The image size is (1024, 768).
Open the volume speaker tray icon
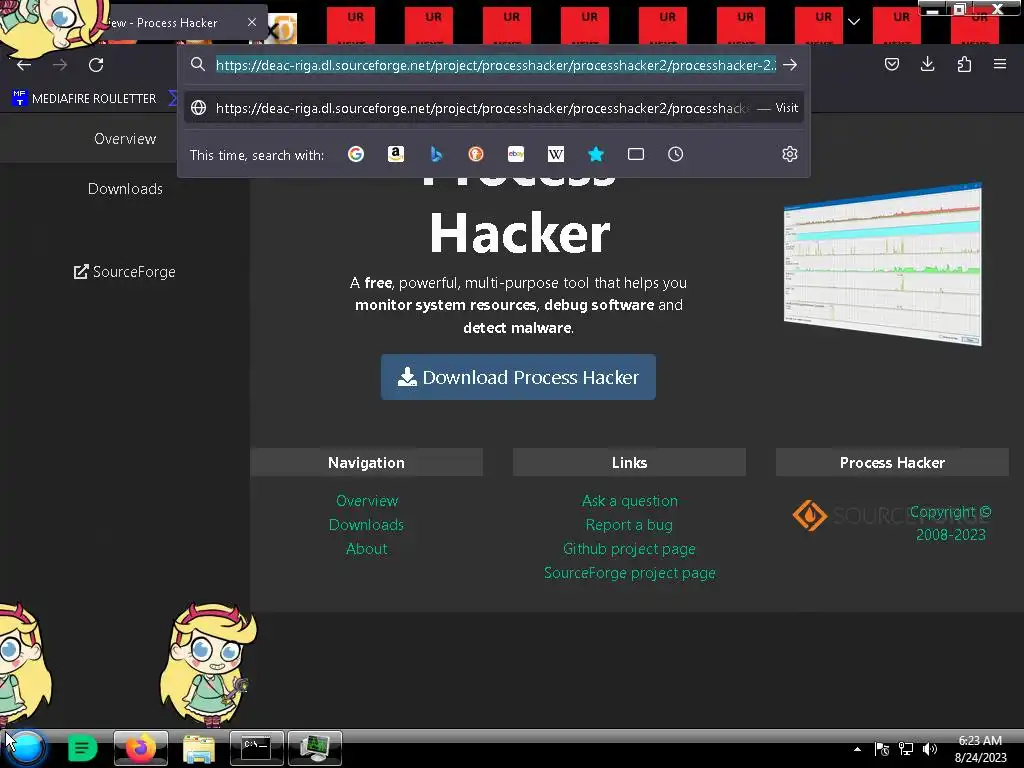[930, 749]
